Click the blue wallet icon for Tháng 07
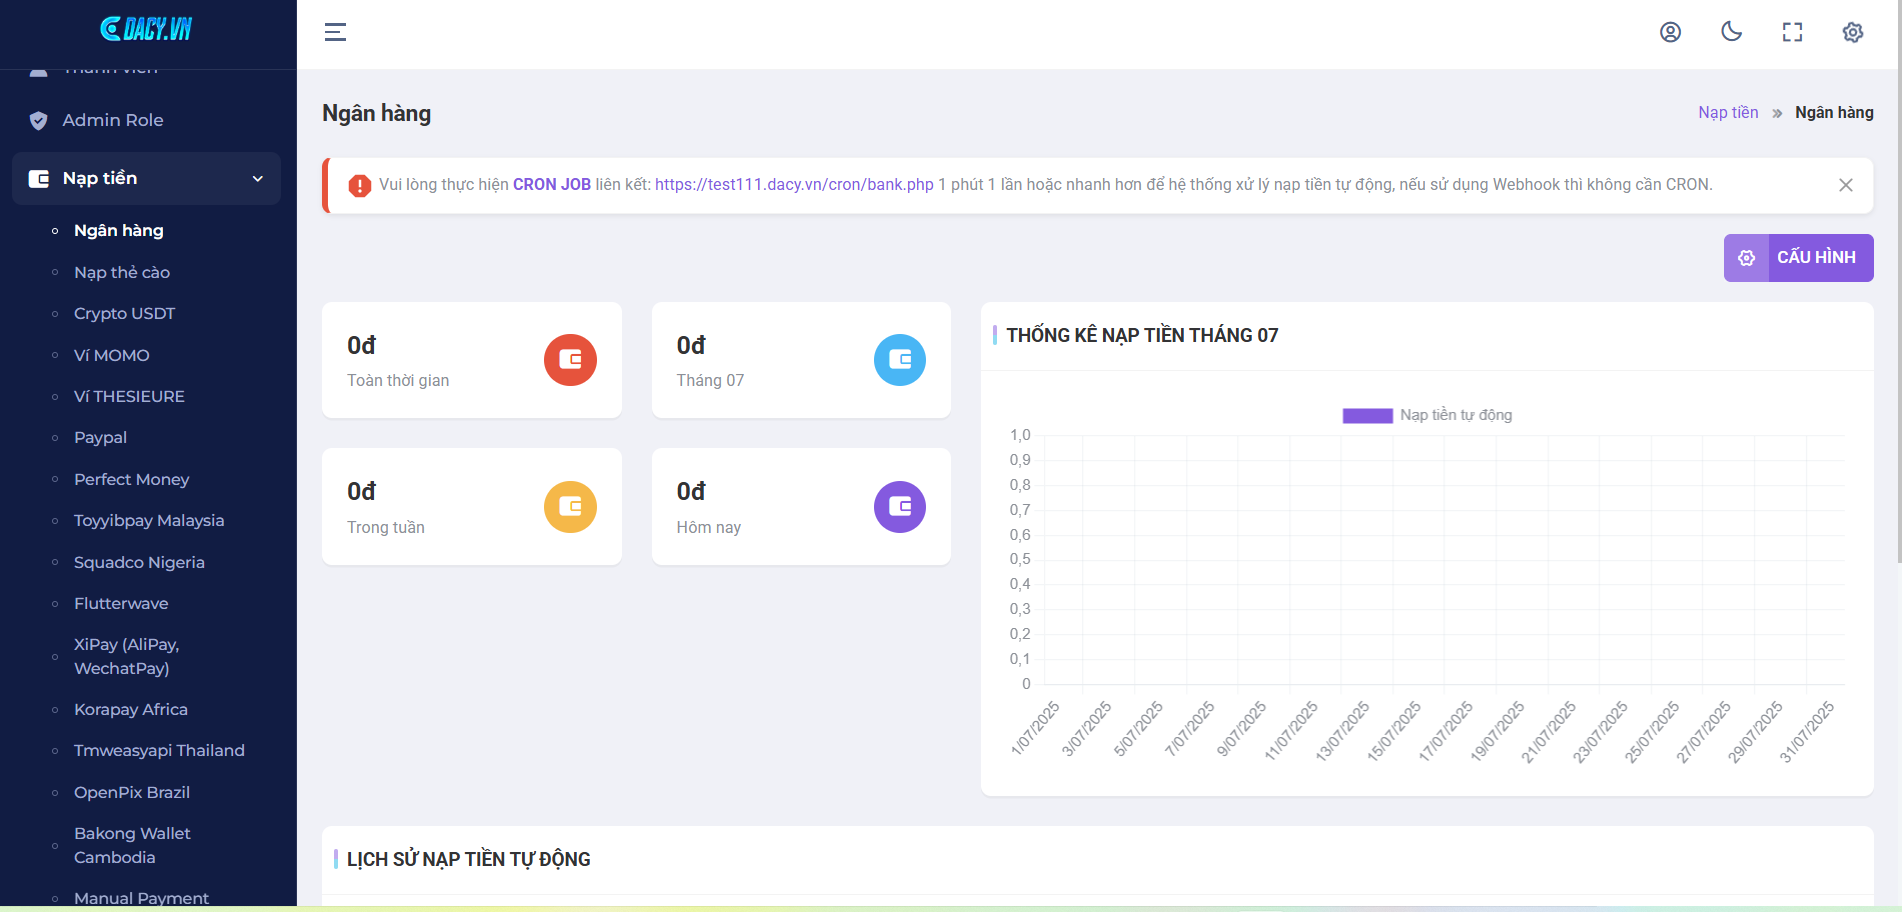The width and height of the screenshot is (1902, 912). pos(900,360)
